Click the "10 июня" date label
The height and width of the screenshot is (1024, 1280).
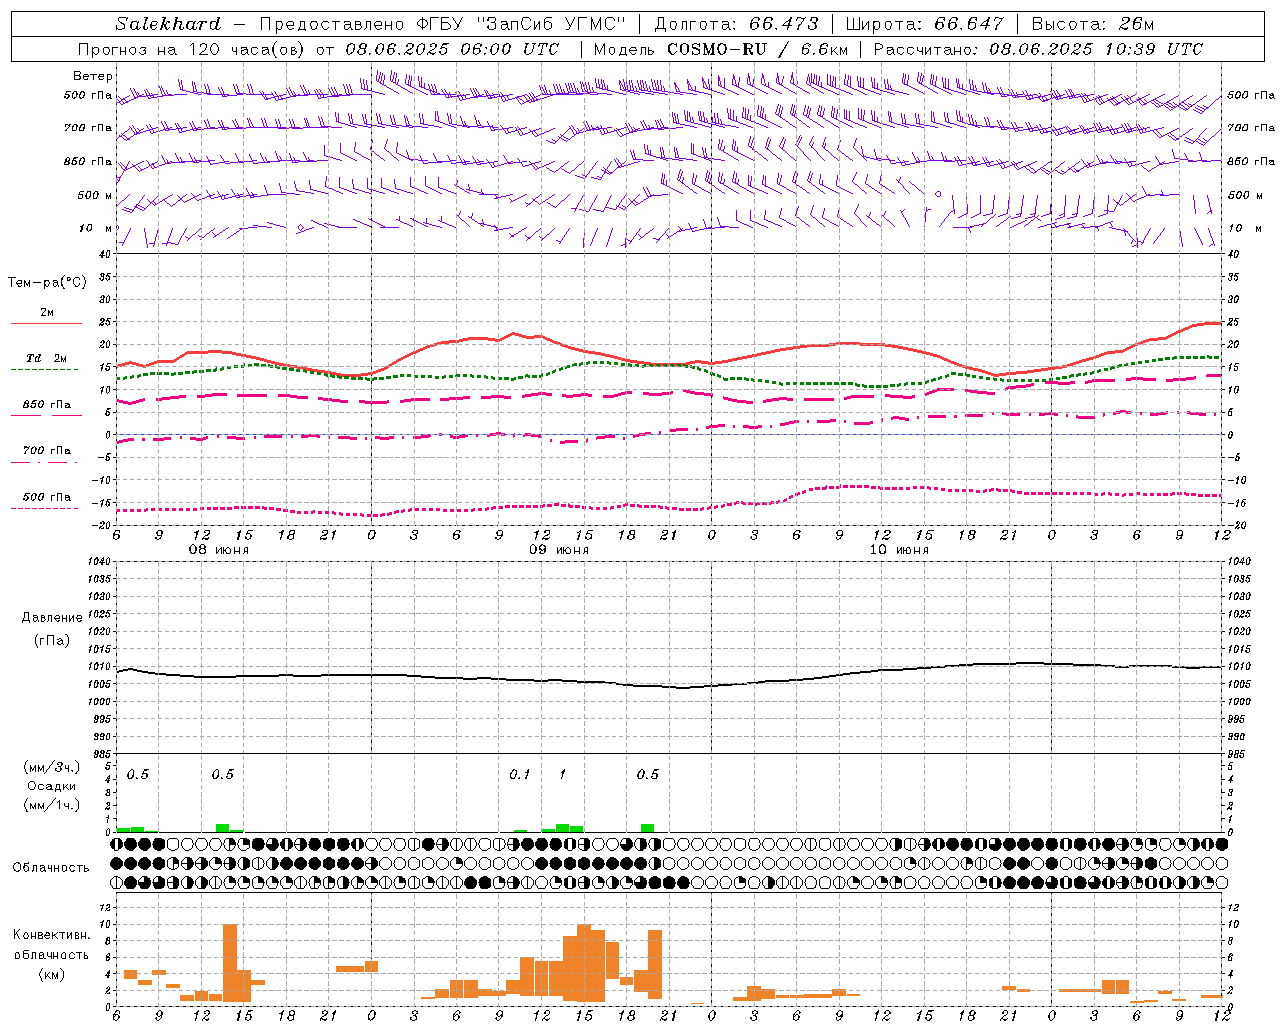click(x=899, y=550)
